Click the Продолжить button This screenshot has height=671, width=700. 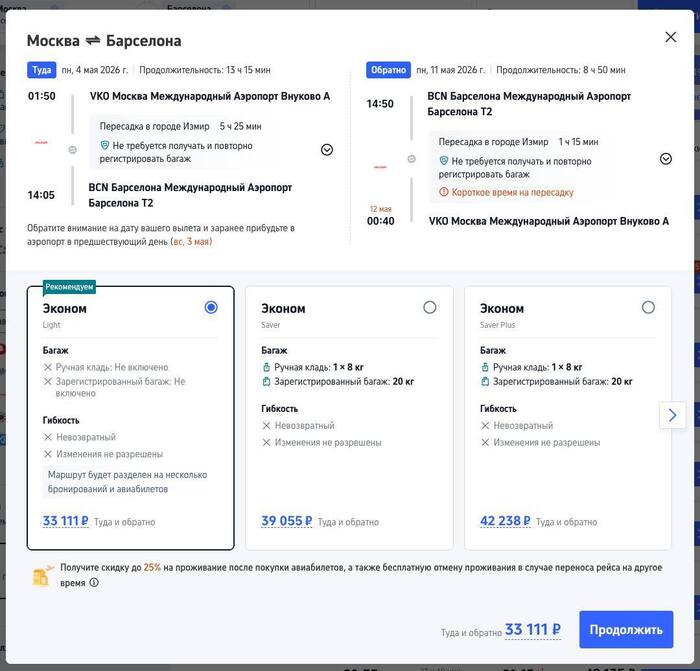pos(626,630)
